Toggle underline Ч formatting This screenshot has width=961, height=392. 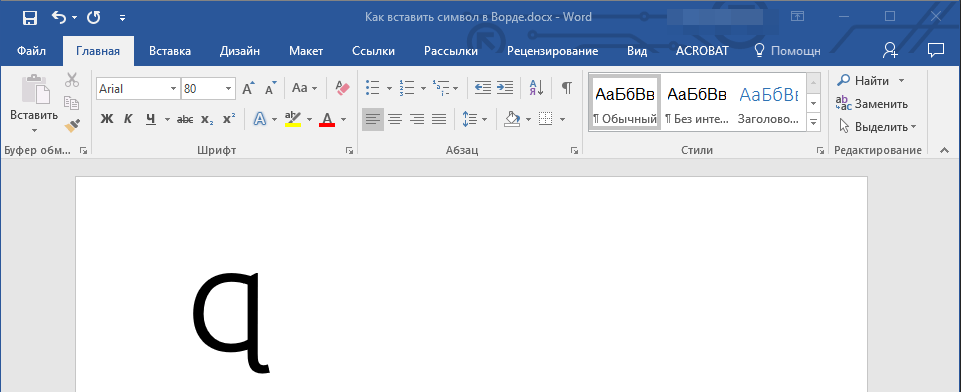click(x=151, y=119)
